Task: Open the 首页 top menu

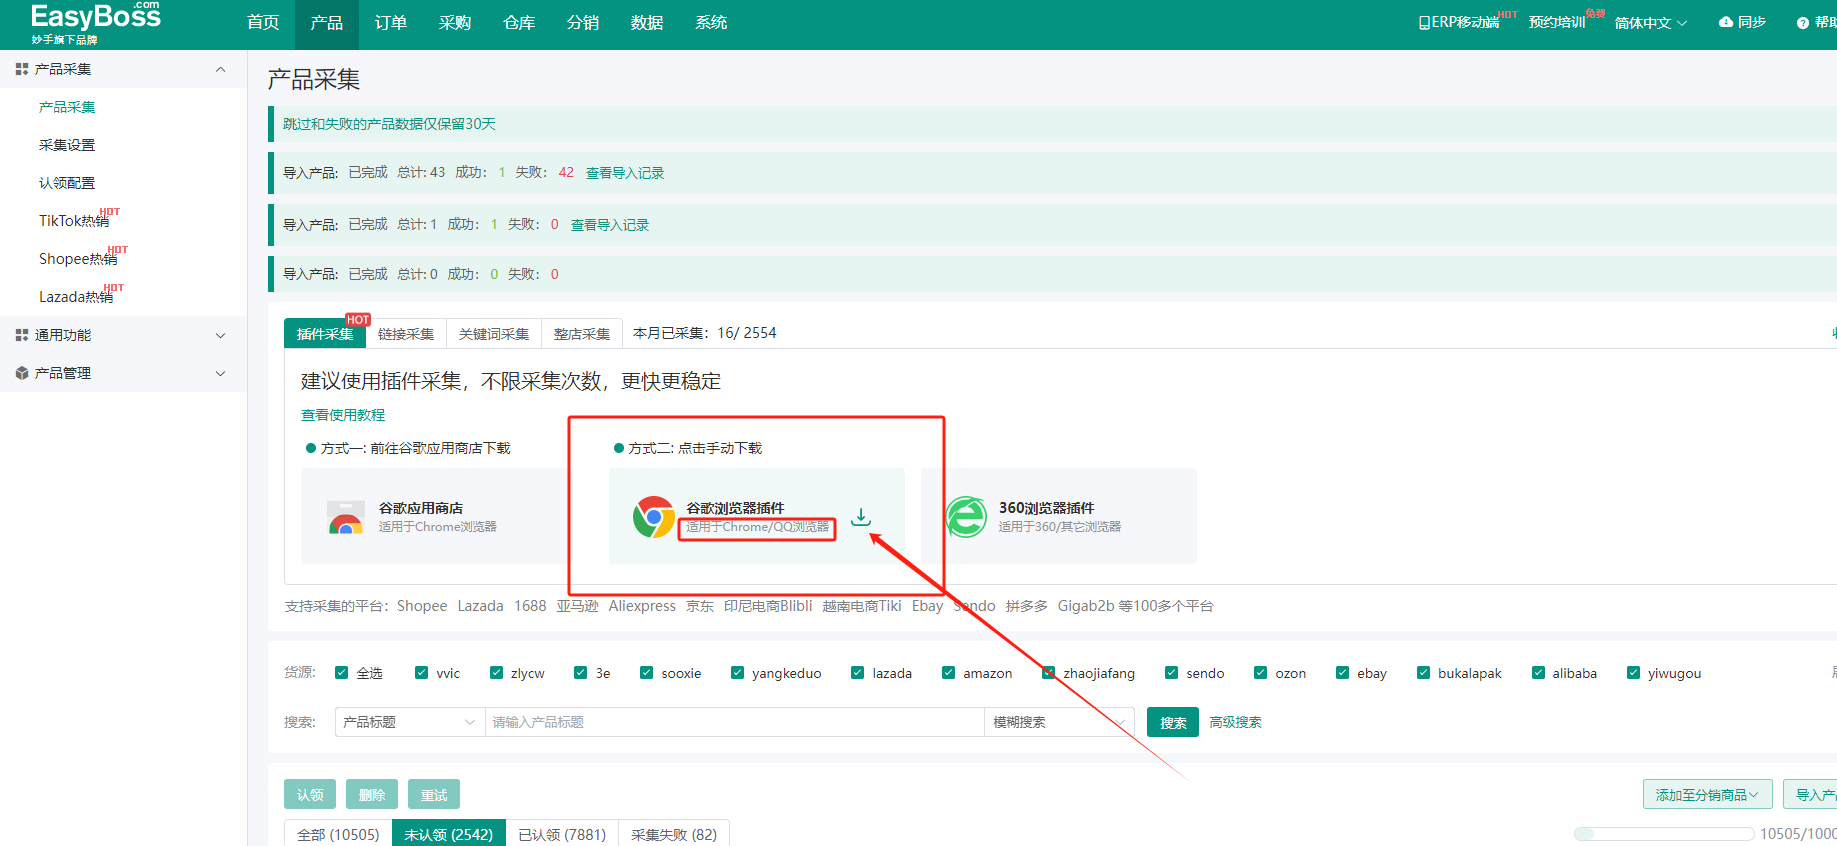Action: pos(263,23)
